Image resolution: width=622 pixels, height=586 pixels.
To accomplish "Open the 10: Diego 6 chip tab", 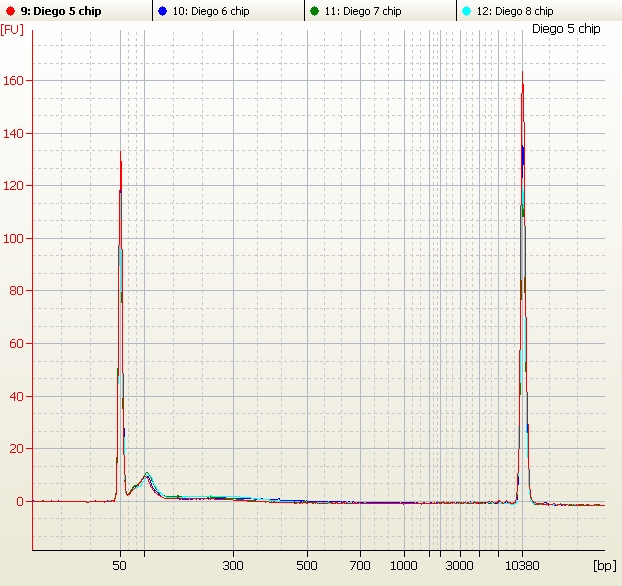I will point(212,11).
